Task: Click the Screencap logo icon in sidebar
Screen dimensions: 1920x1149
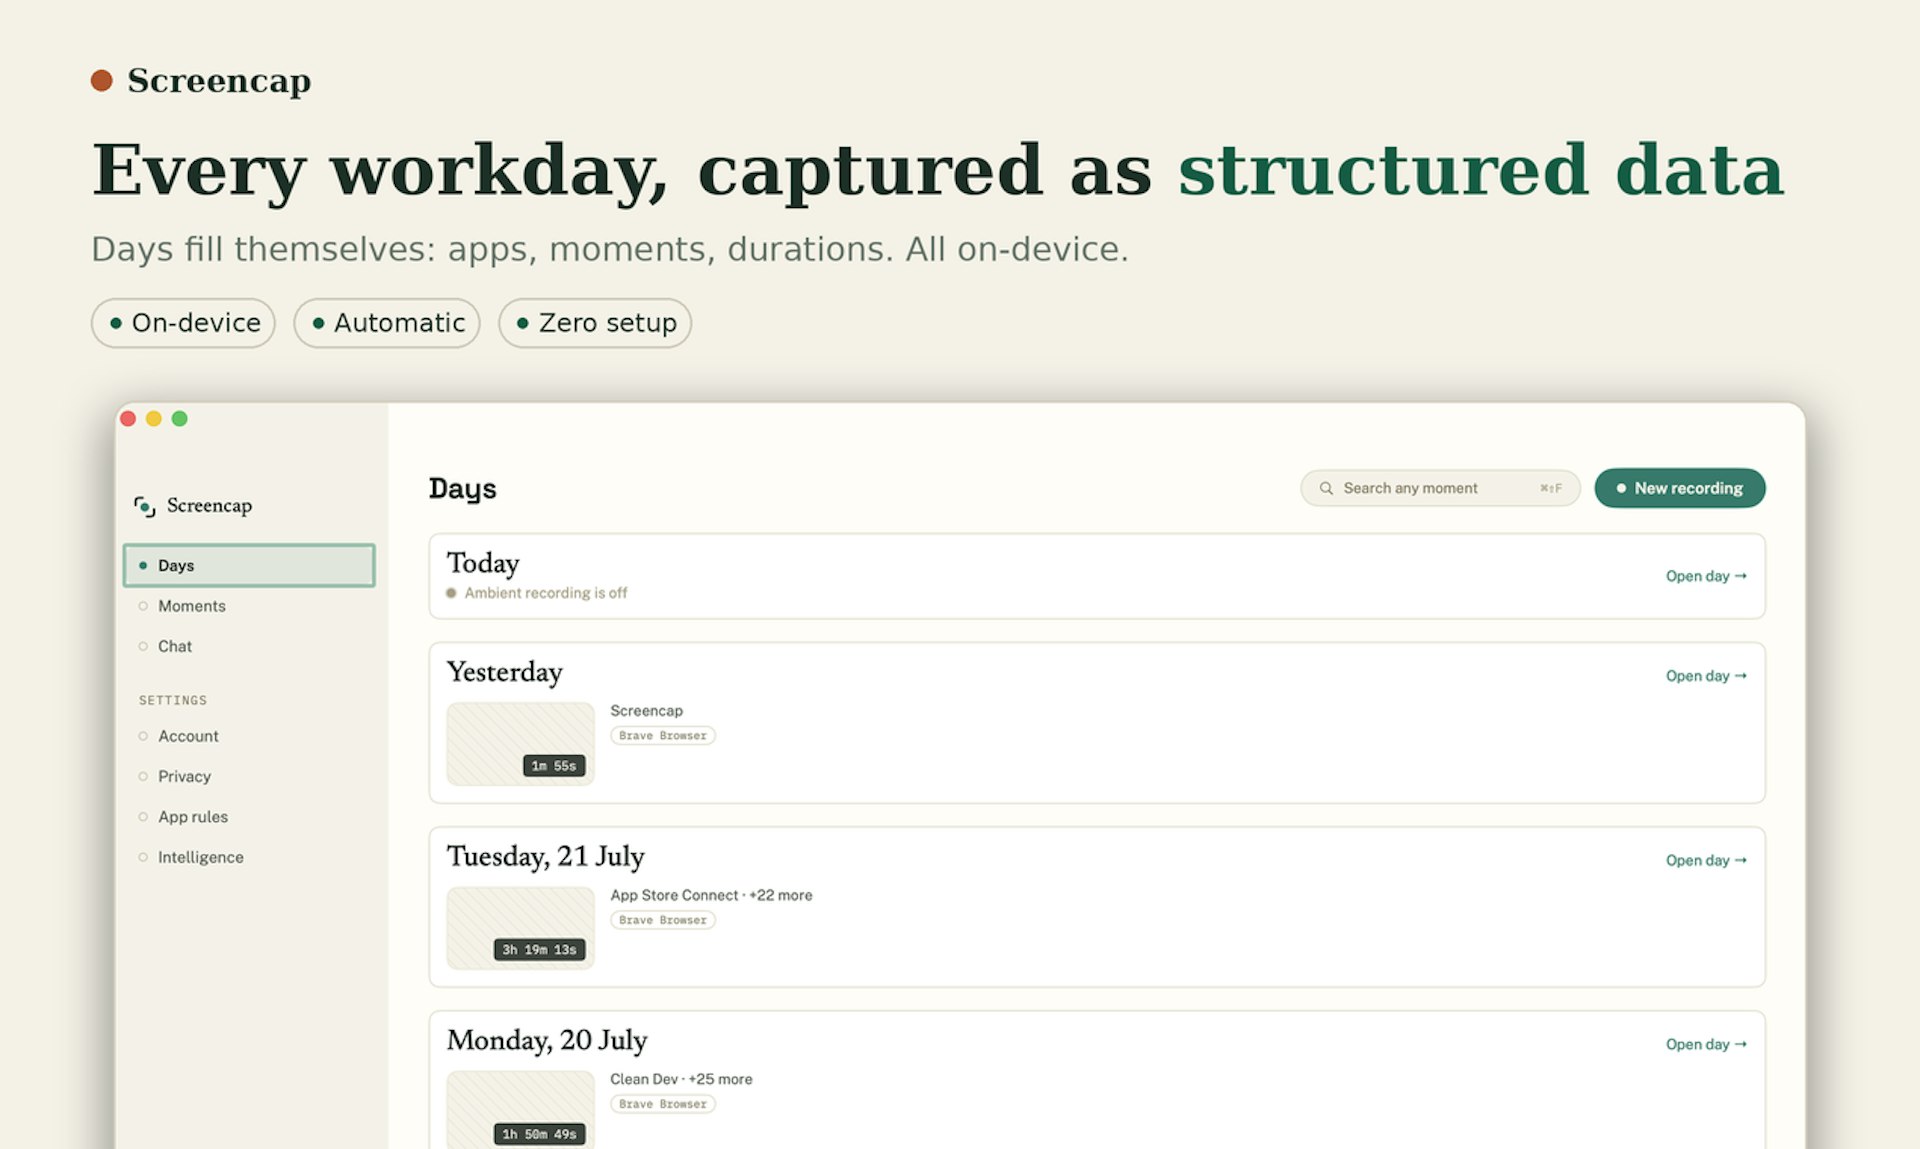Action: pos(145,506)
